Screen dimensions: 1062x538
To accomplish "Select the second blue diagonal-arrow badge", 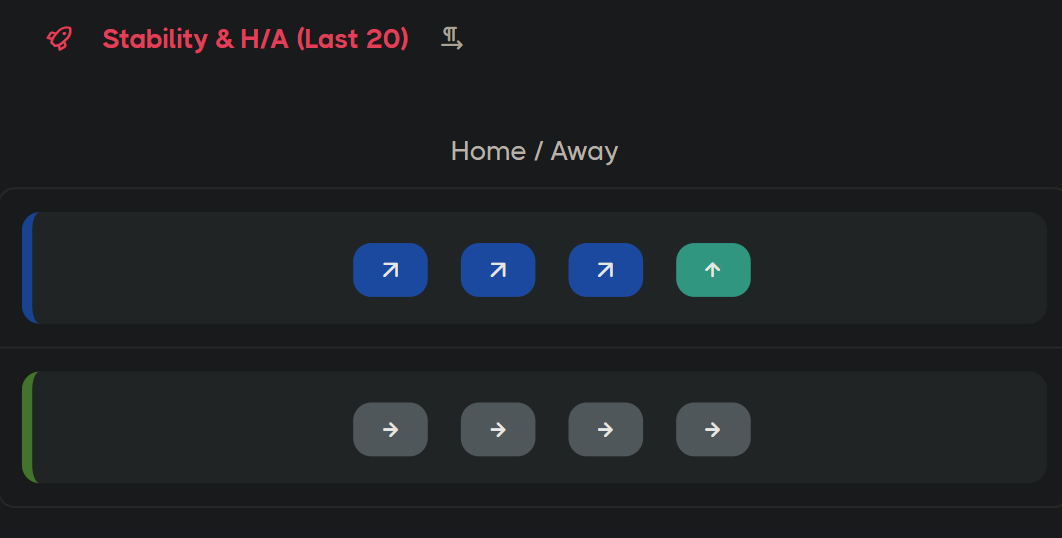I will pyautogui.click(x=498, y=270).
